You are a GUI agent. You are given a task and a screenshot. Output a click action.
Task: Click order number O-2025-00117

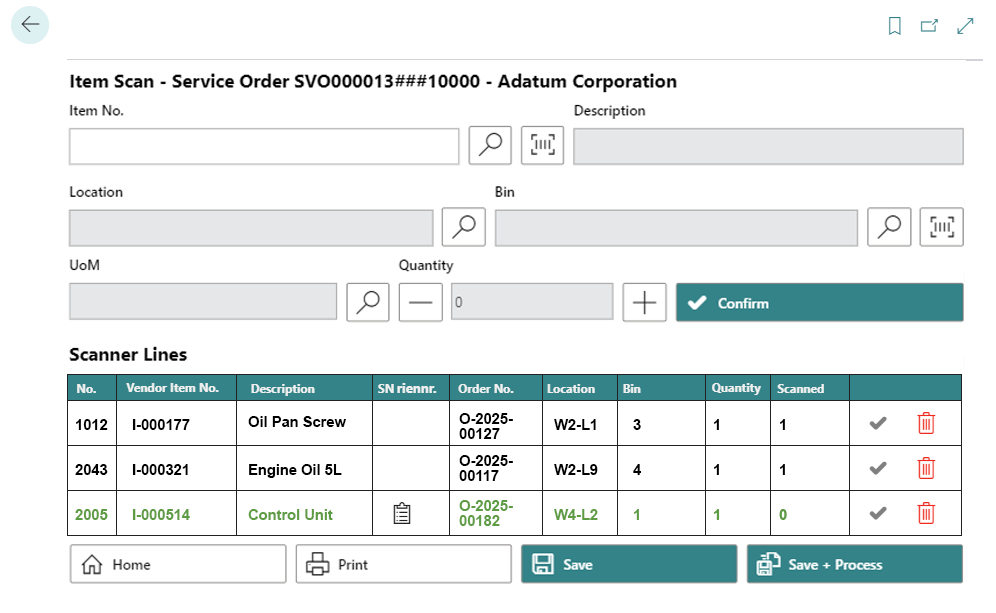tap(486, 468)
